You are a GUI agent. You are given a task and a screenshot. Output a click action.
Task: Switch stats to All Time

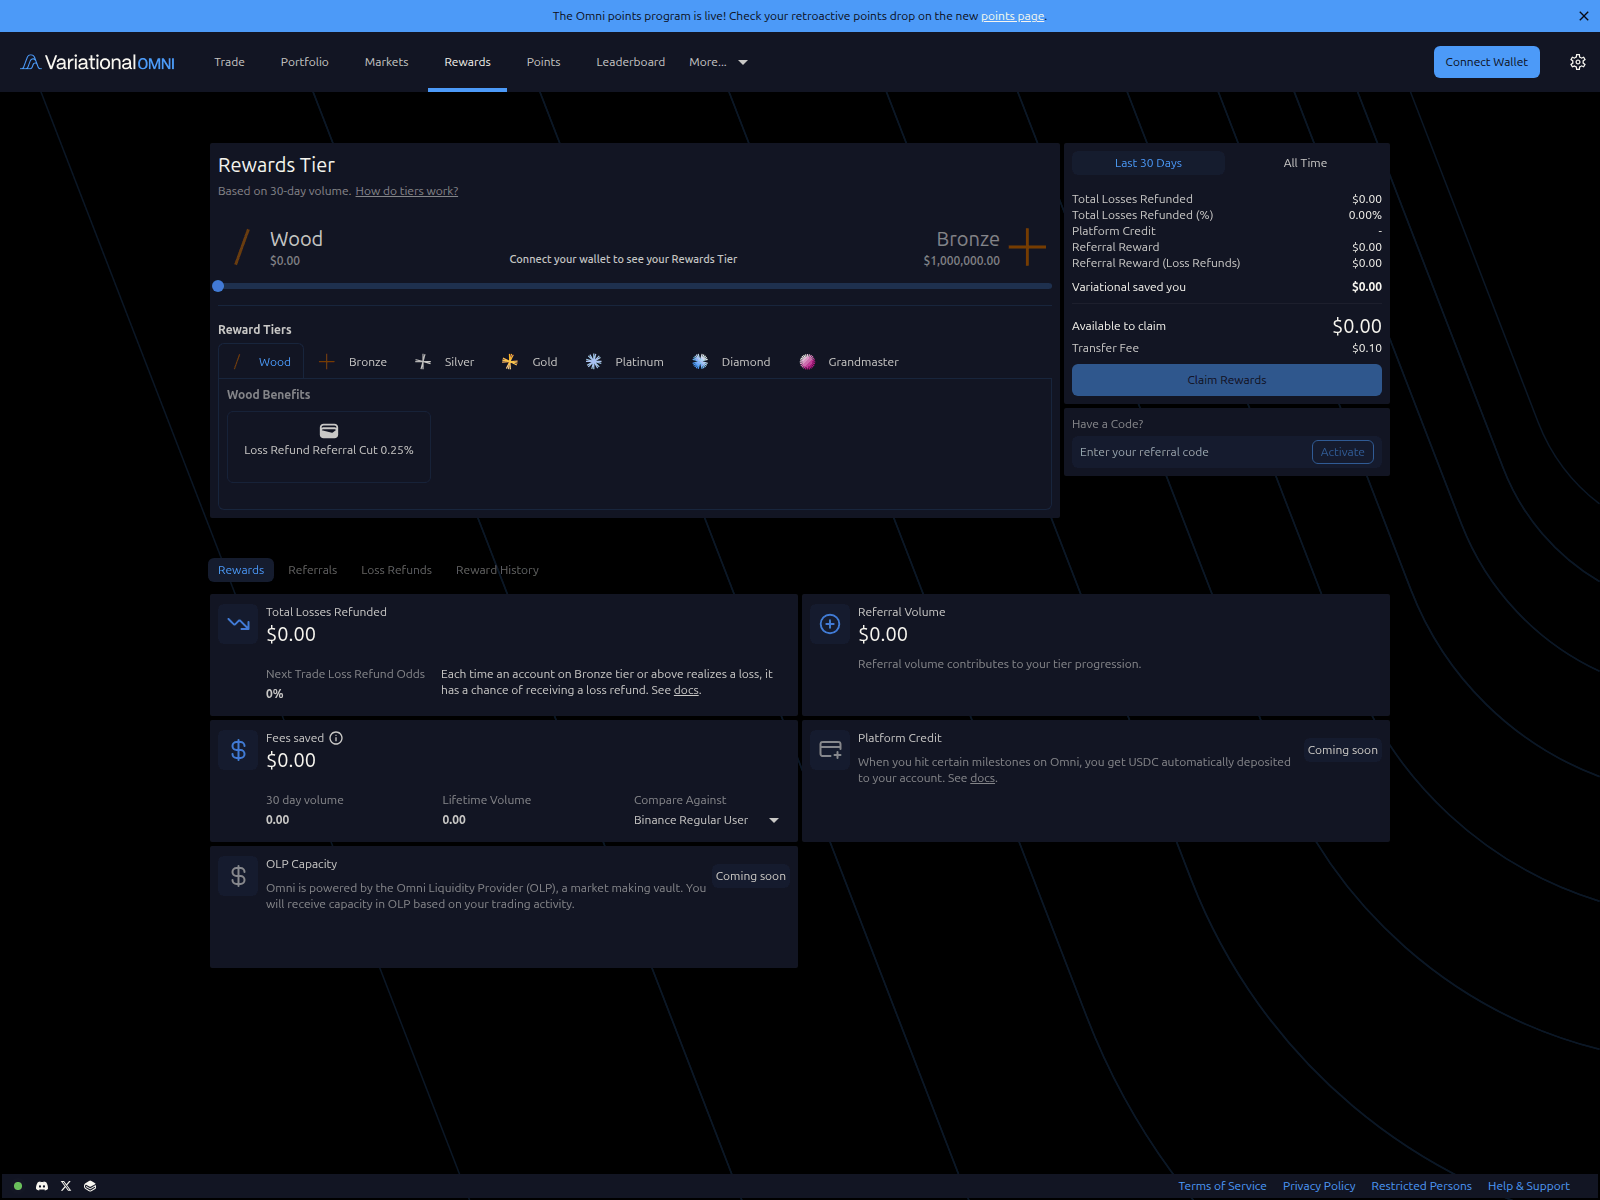1305,163
